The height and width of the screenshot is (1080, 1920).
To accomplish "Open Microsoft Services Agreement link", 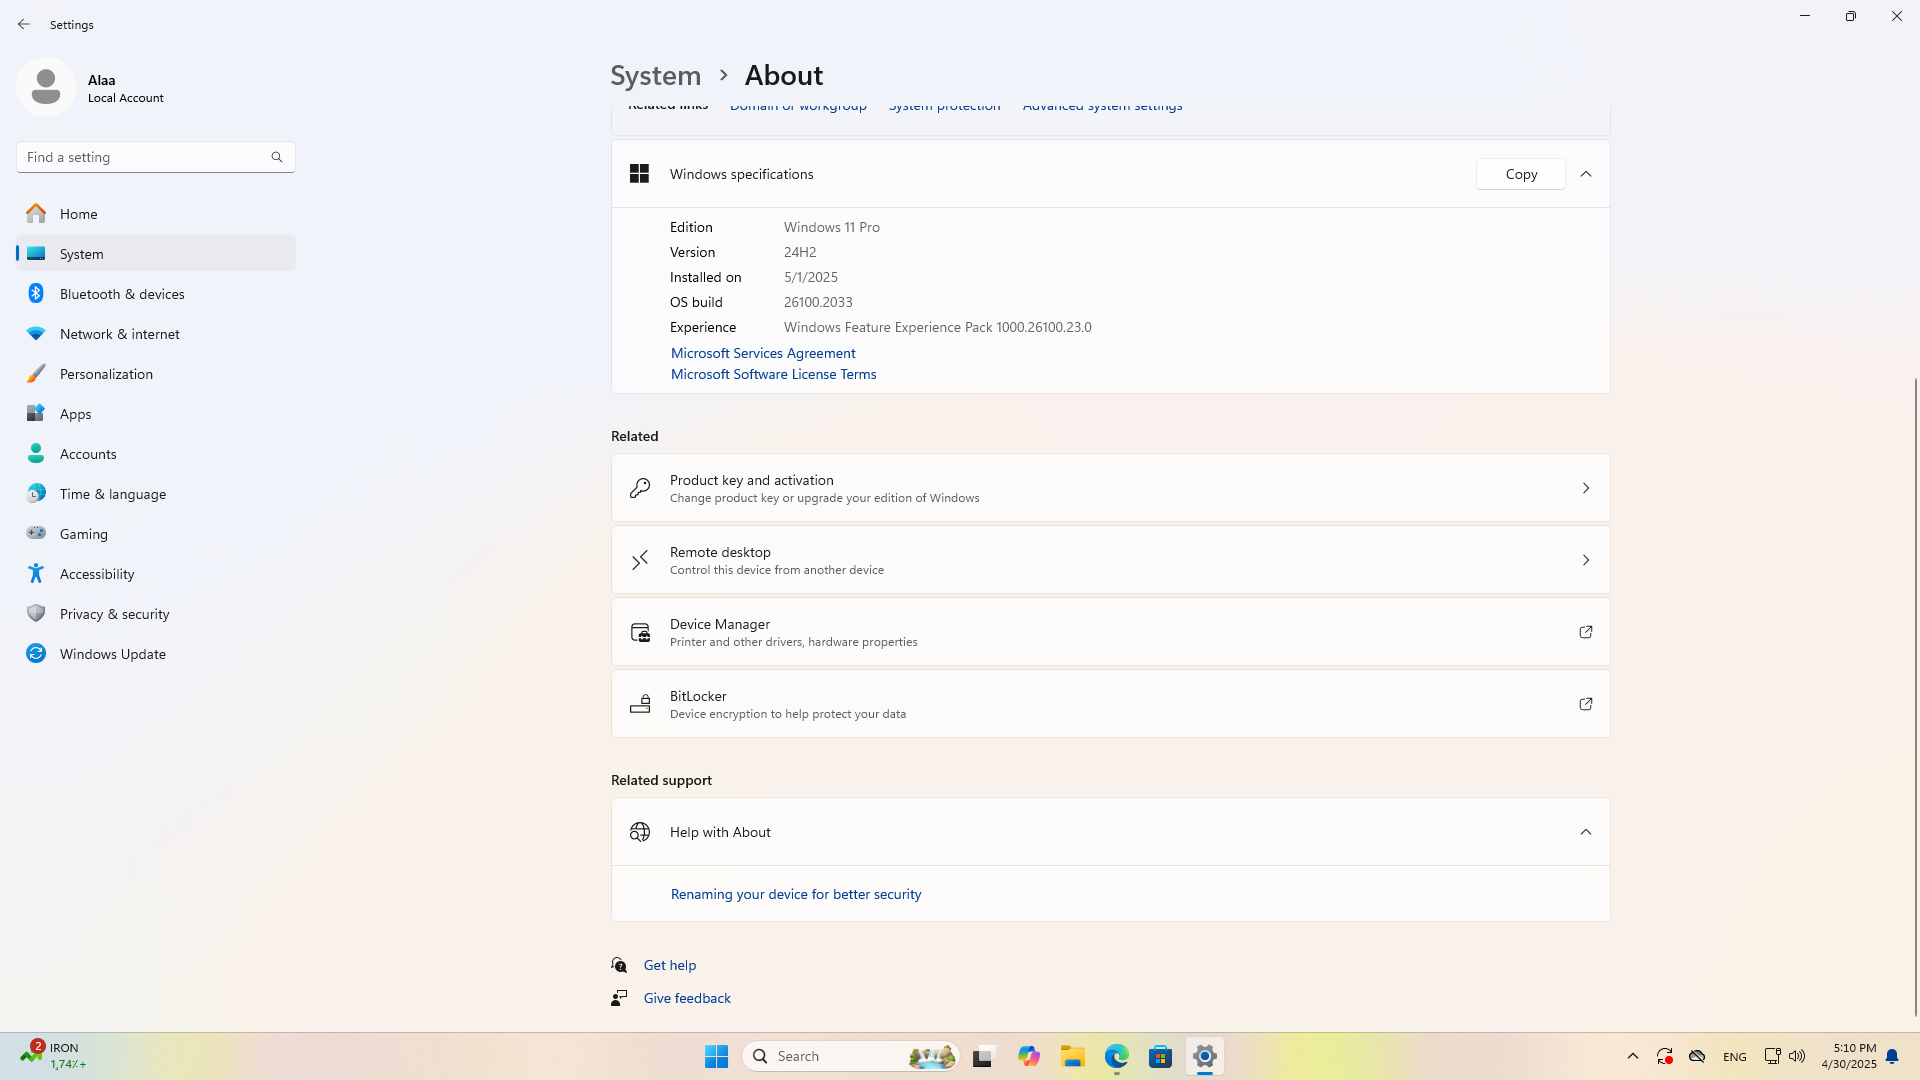I will (x=763, y=353).
